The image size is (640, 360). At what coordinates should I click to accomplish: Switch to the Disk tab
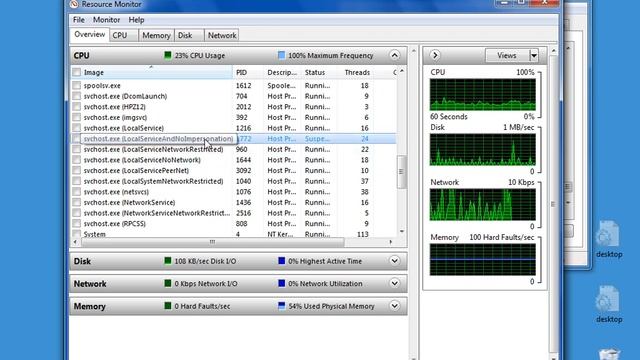(x=189, y=36)
